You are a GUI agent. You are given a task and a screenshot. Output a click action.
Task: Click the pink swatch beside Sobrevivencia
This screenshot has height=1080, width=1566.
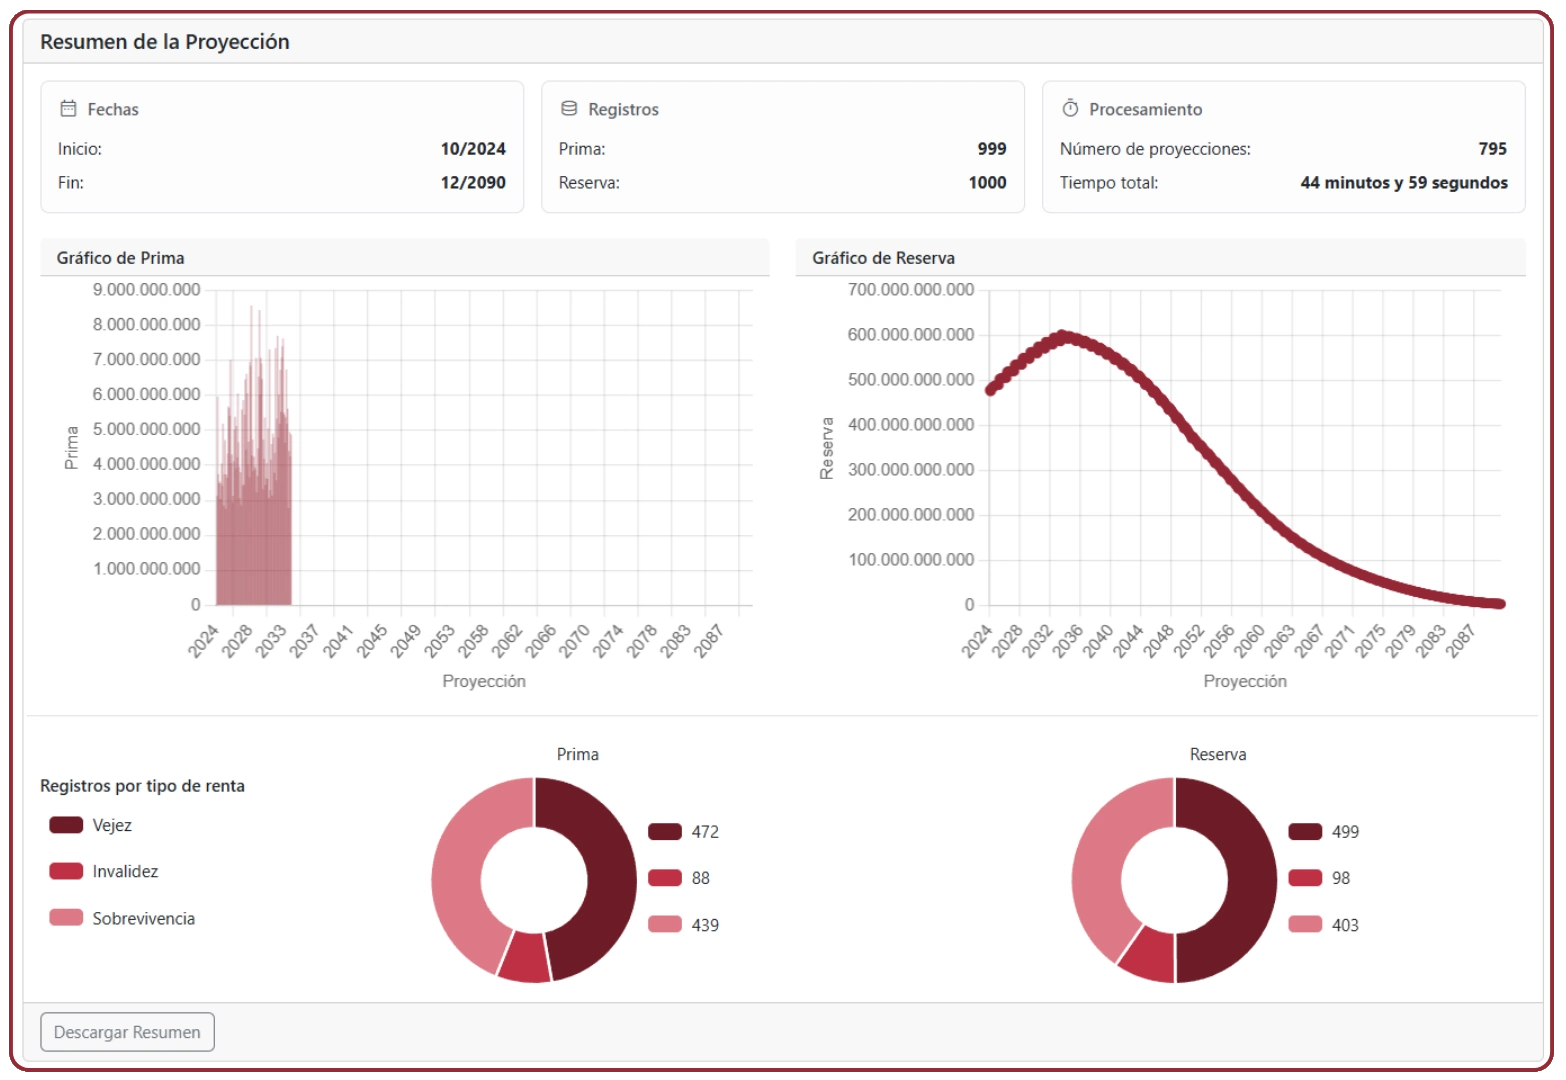(66, 918)
